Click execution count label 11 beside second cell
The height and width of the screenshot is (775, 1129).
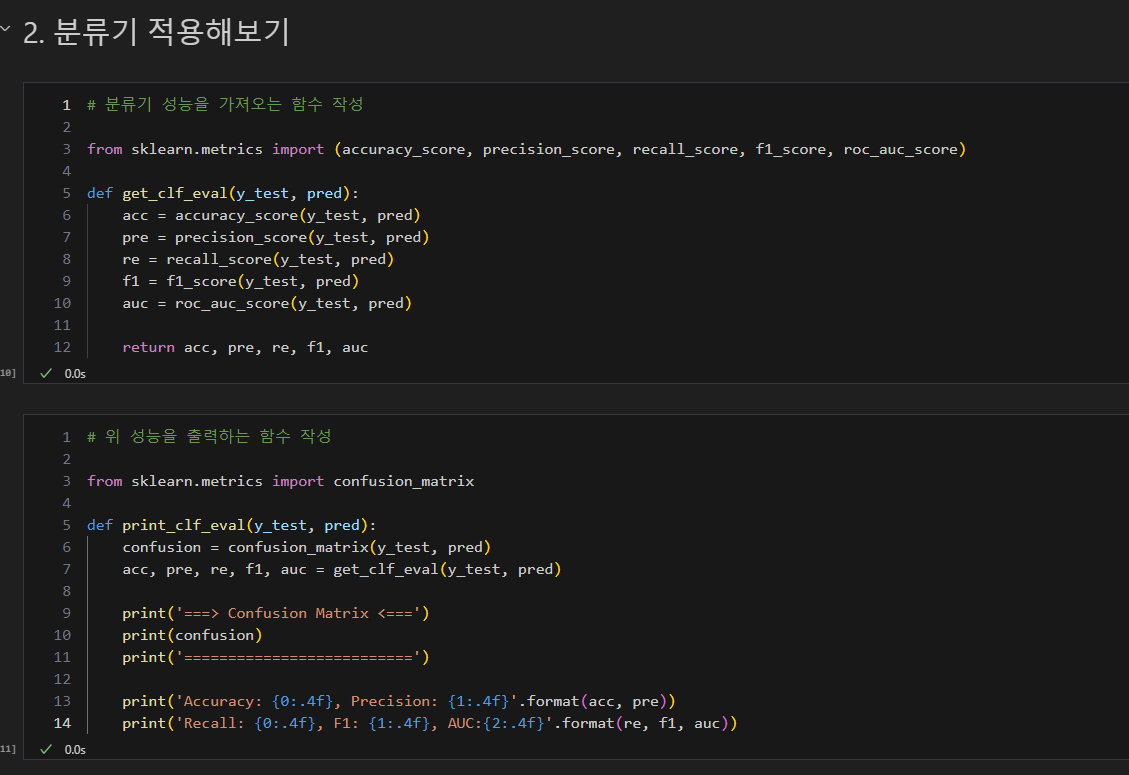[x=8, y=749]
